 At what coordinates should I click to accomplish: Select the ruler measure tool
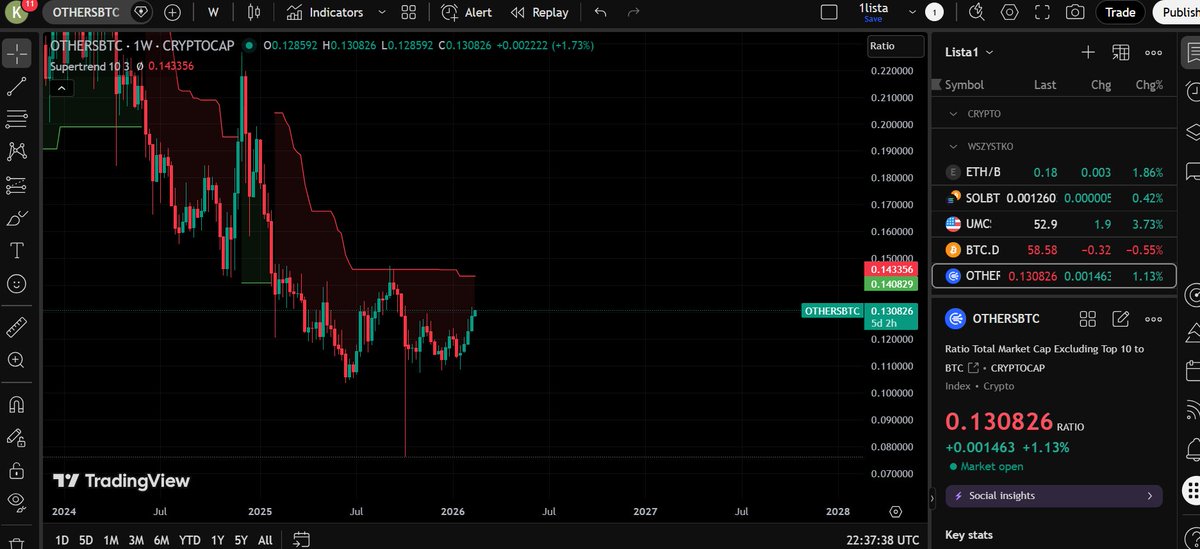[17, 327]
